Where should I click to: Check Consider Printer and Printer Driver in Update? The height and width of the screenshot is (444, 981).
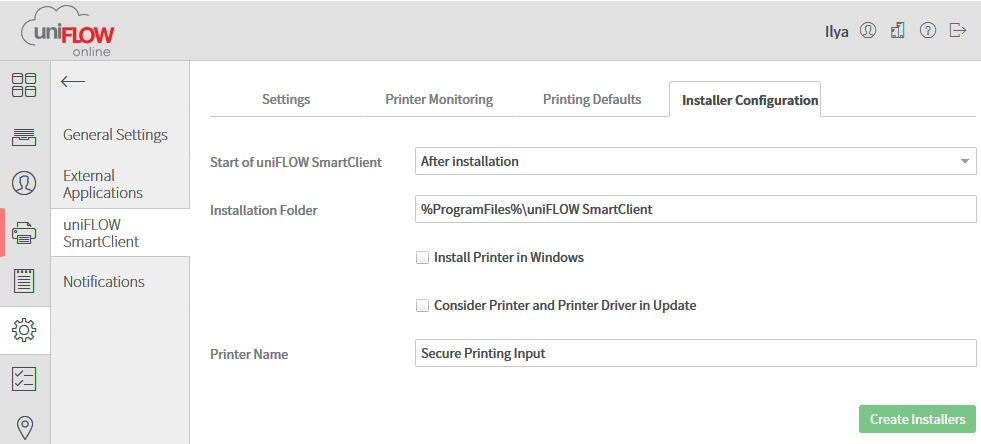tap(423, 306)
